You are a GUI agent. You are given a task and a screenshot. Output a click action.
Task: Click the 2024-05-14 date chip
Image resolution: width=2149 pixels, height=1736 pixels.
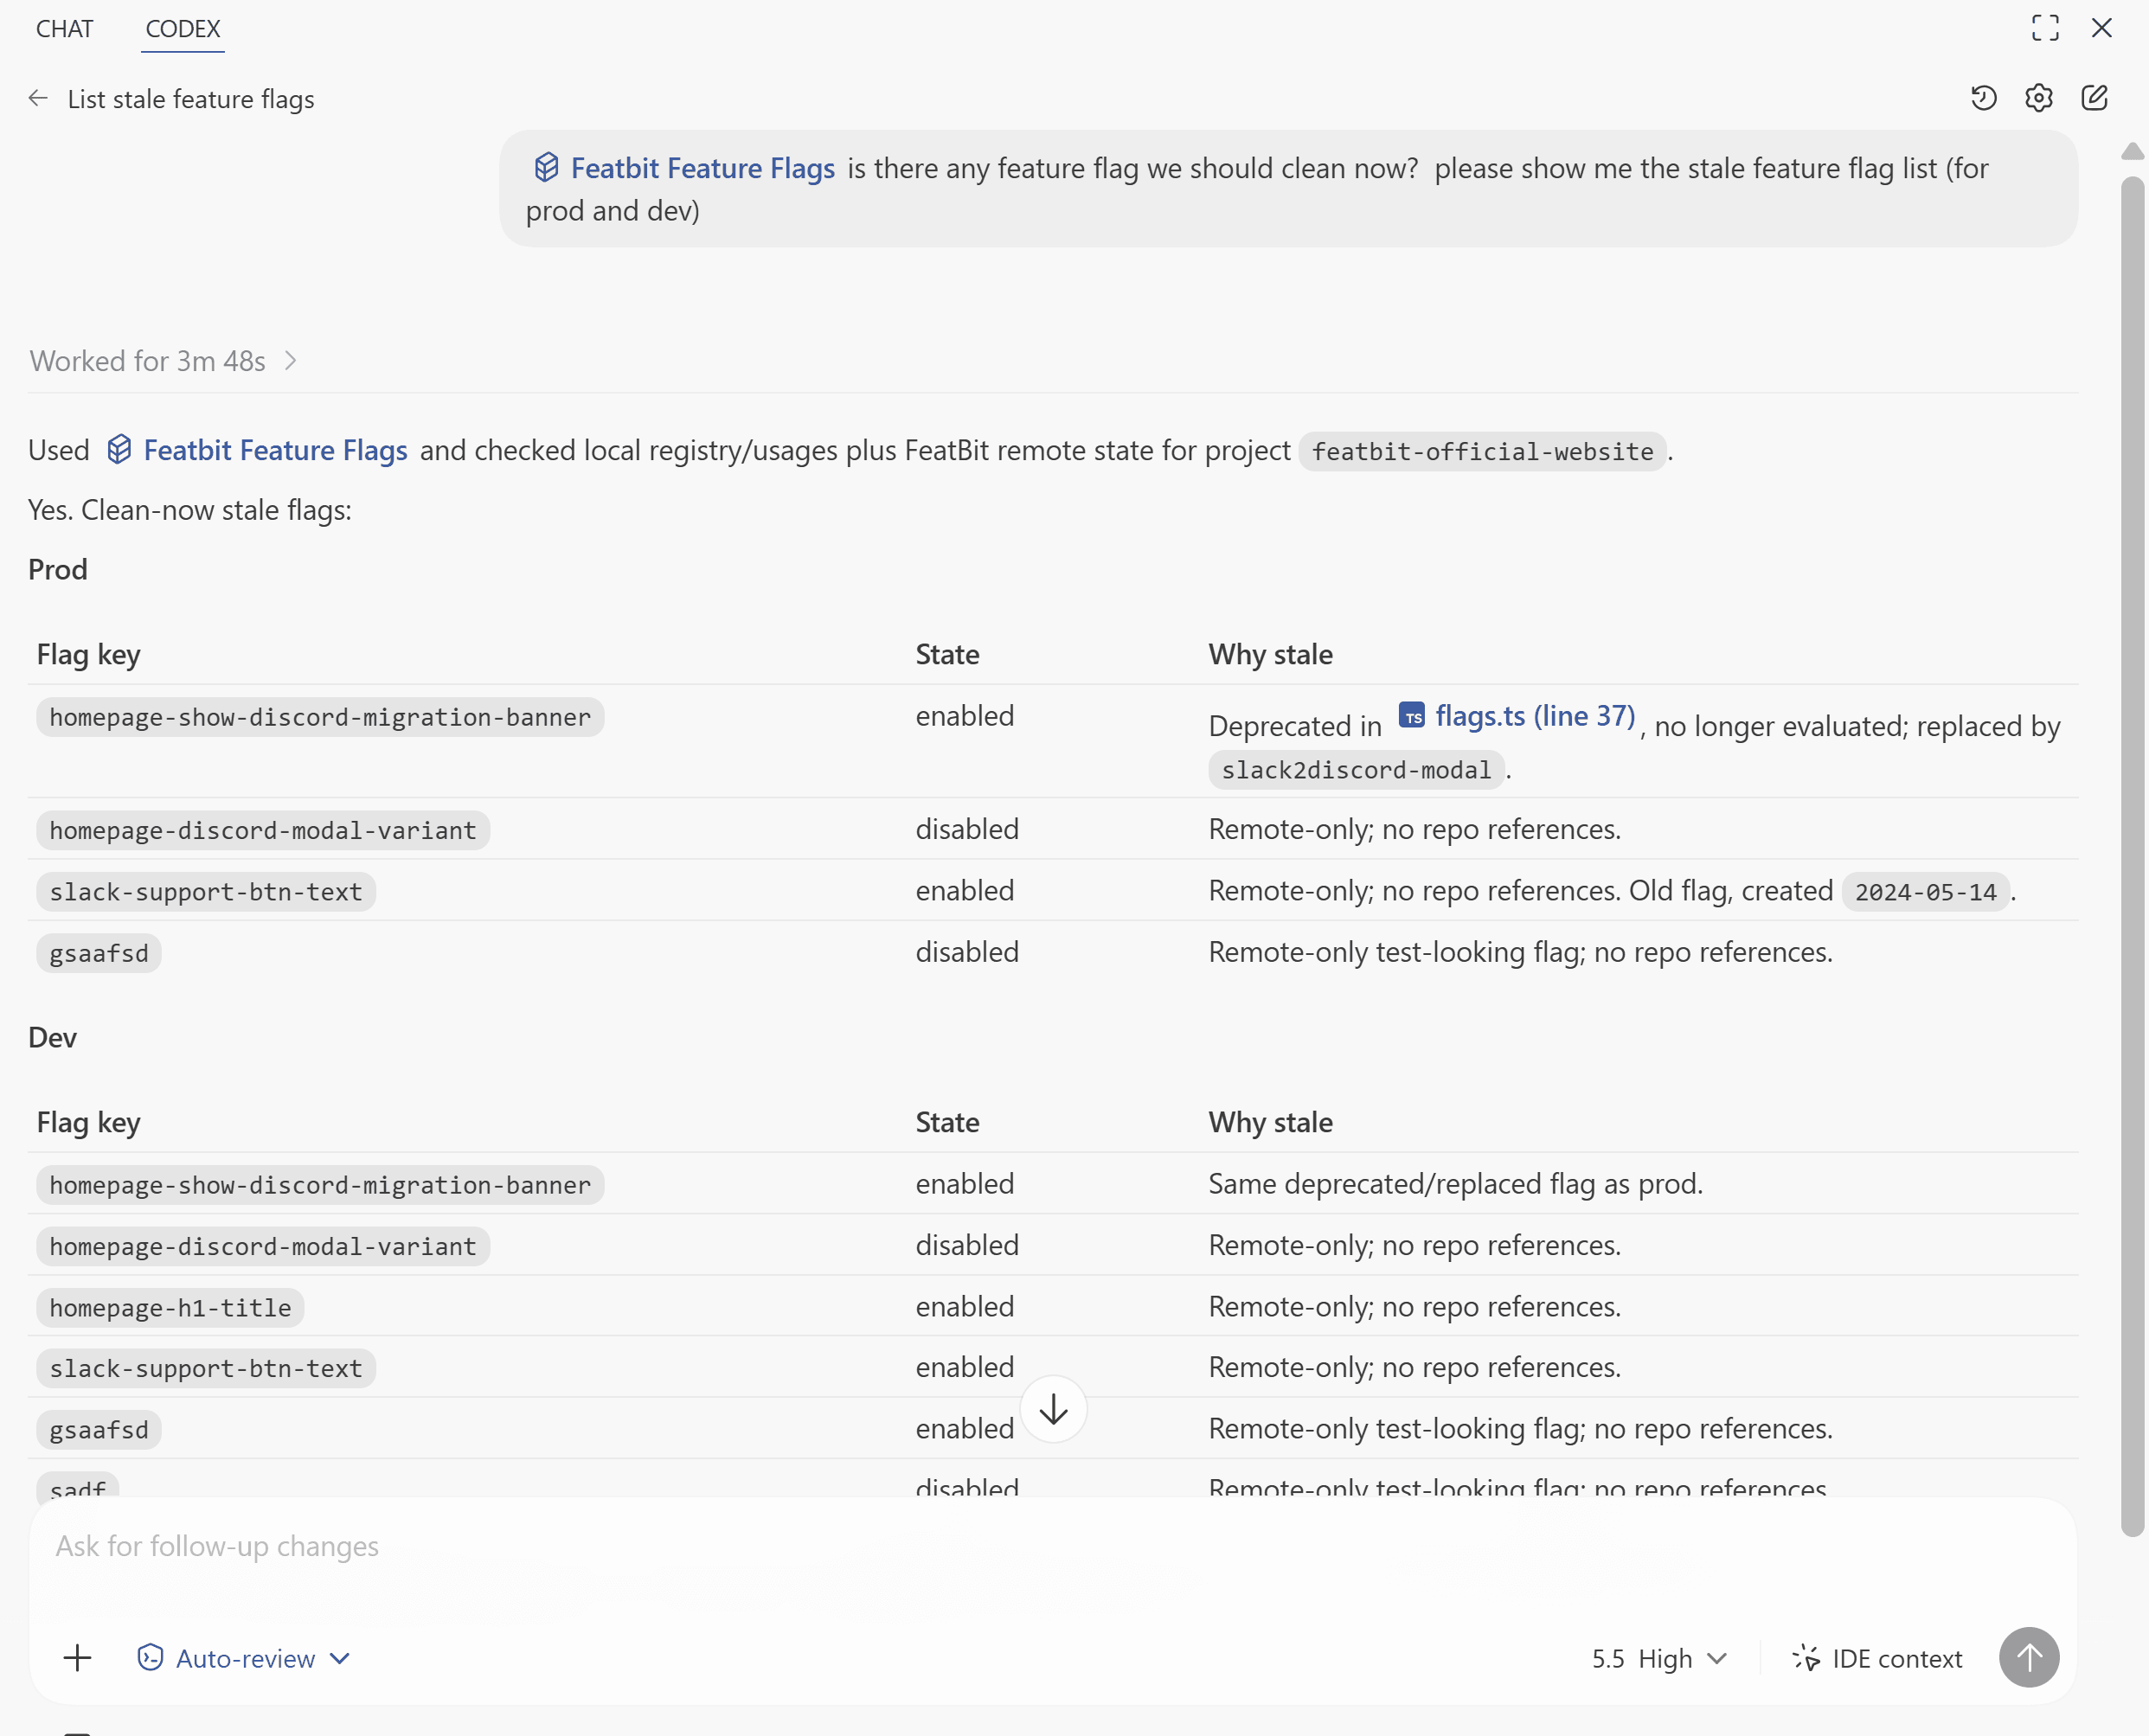(1925, 892)
